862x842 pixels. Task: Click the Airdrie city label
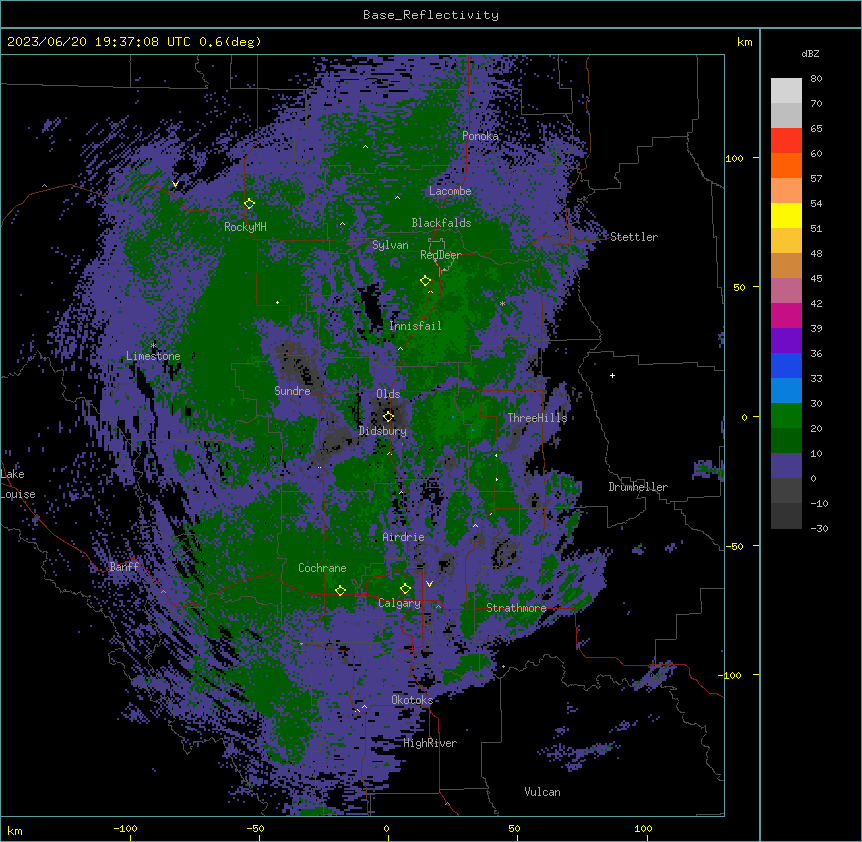403,537
